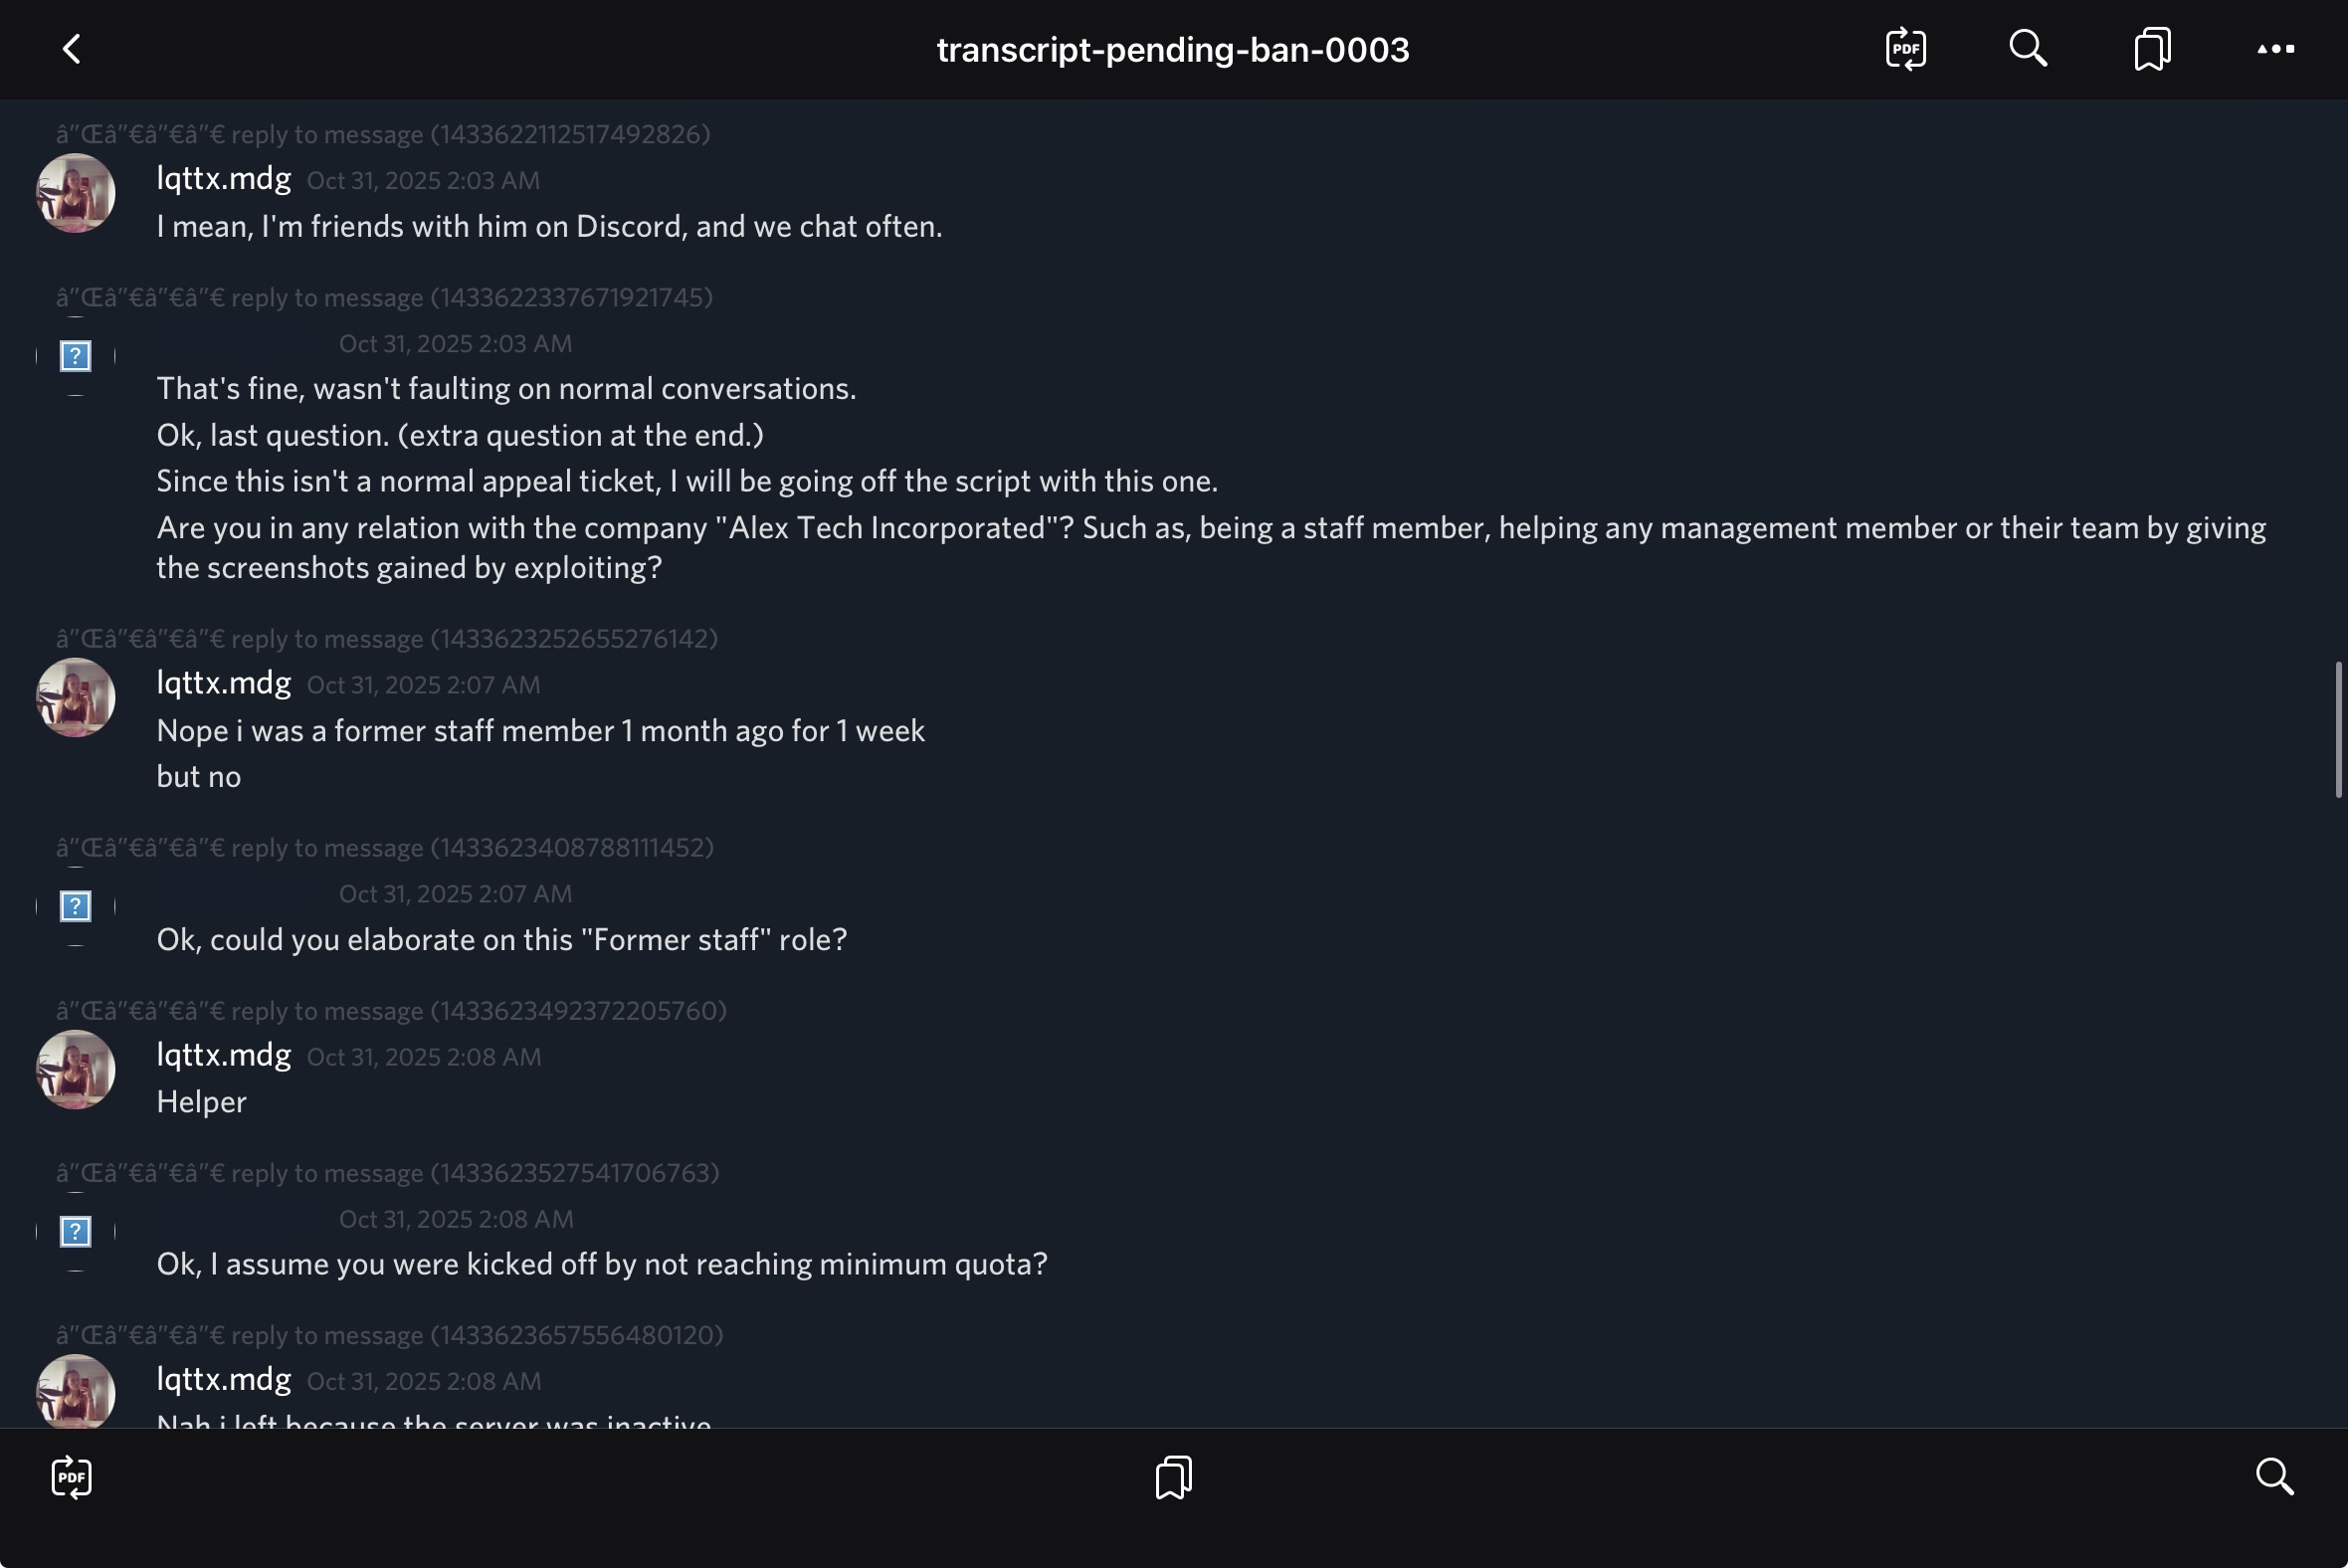Screen dimensions: 2348x1568
Task: Tap the bottom-left PDF convert icon
Action: (x=71, y=1477)
